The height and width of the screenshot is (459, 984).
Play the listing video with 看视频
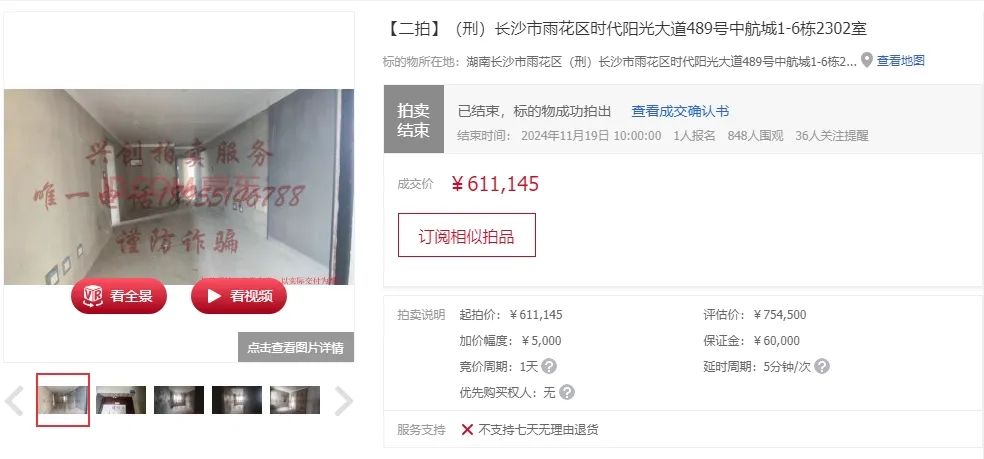click(238, 296)
